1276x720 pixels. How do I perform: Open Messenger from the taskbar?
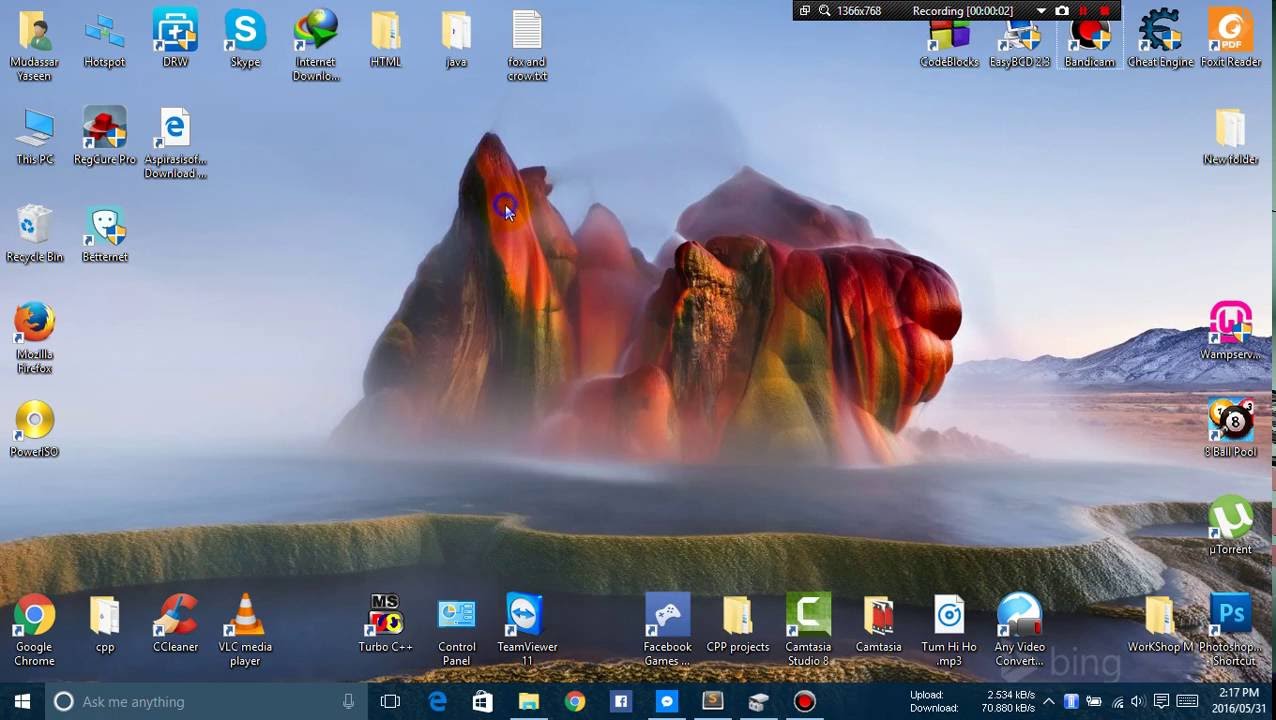tap(666, 701)
